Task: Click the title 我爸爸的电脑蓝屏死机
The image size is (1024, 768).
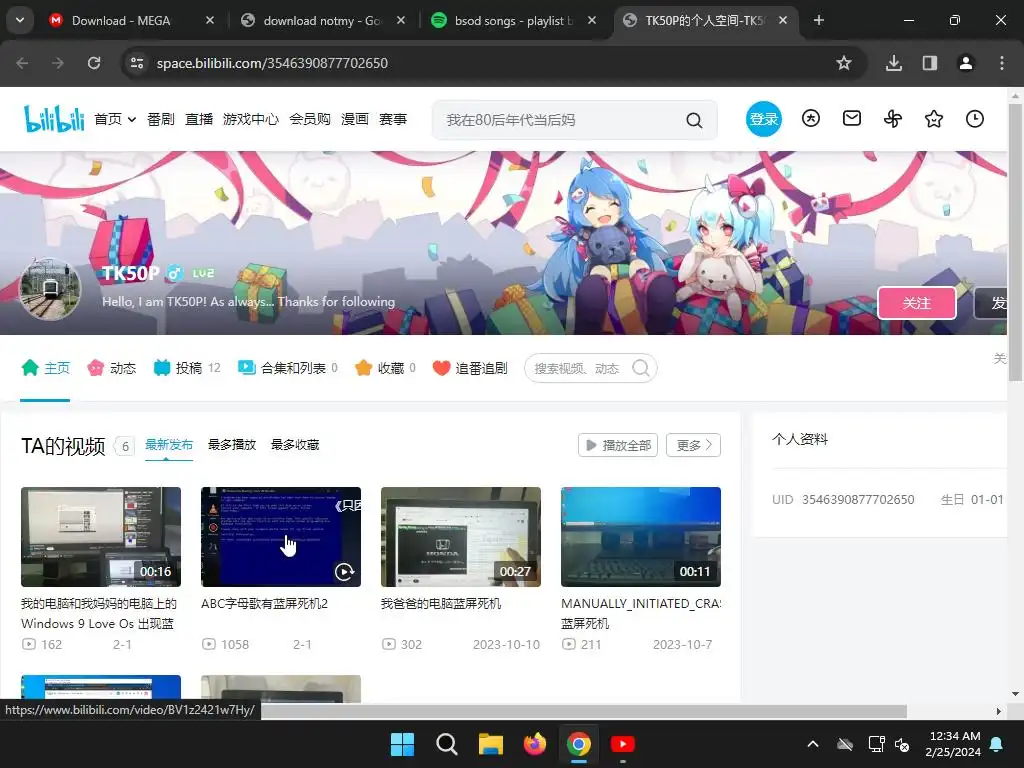Action: click(441, 604)
